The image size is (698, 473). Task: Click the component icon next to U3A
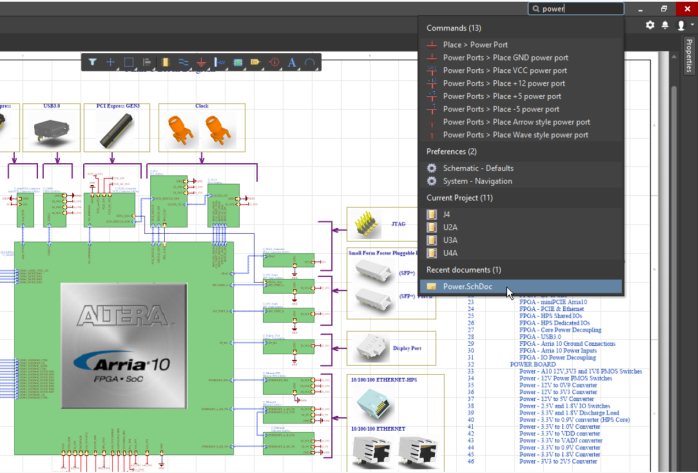click(x=431, y=240)
